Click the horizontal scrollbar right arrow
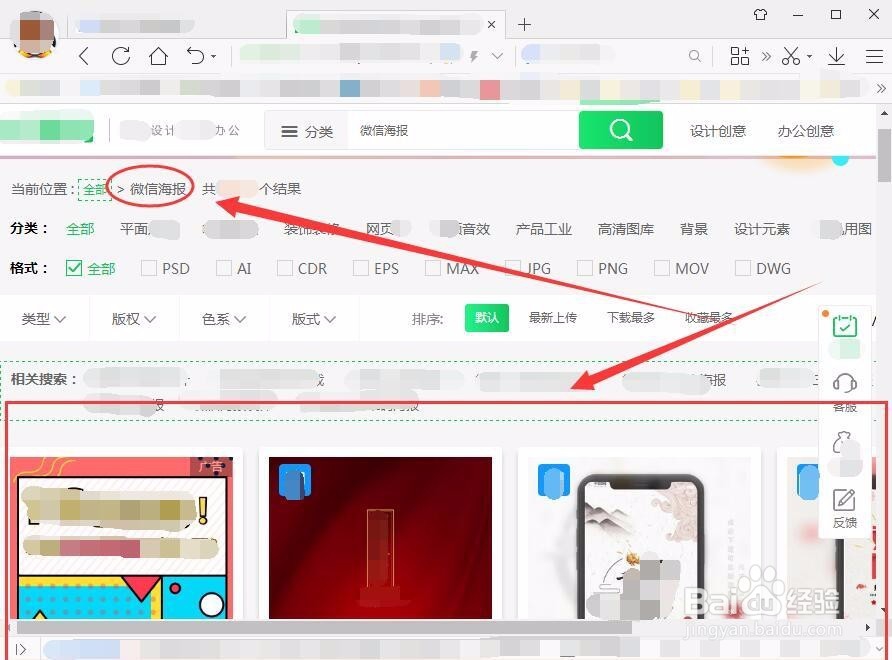Screen dimensions: 892x660 pos(868,627)
